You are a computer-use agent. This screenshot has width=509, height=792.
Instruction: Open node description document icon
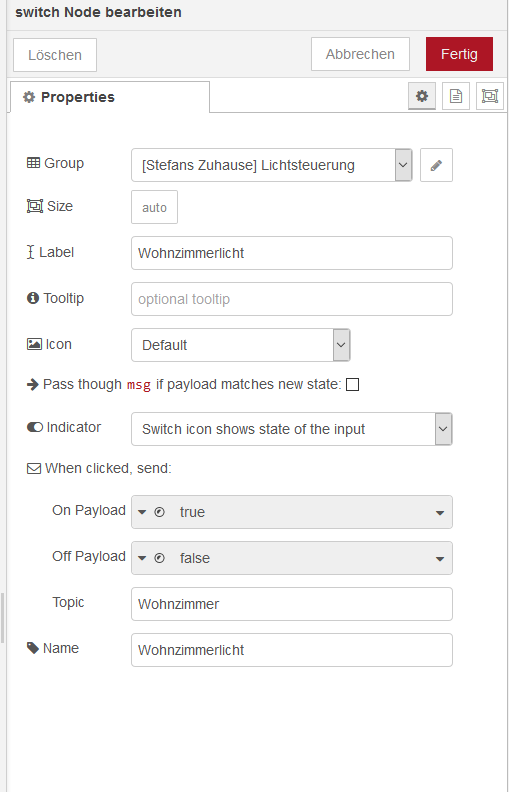(x=455, y=96)
